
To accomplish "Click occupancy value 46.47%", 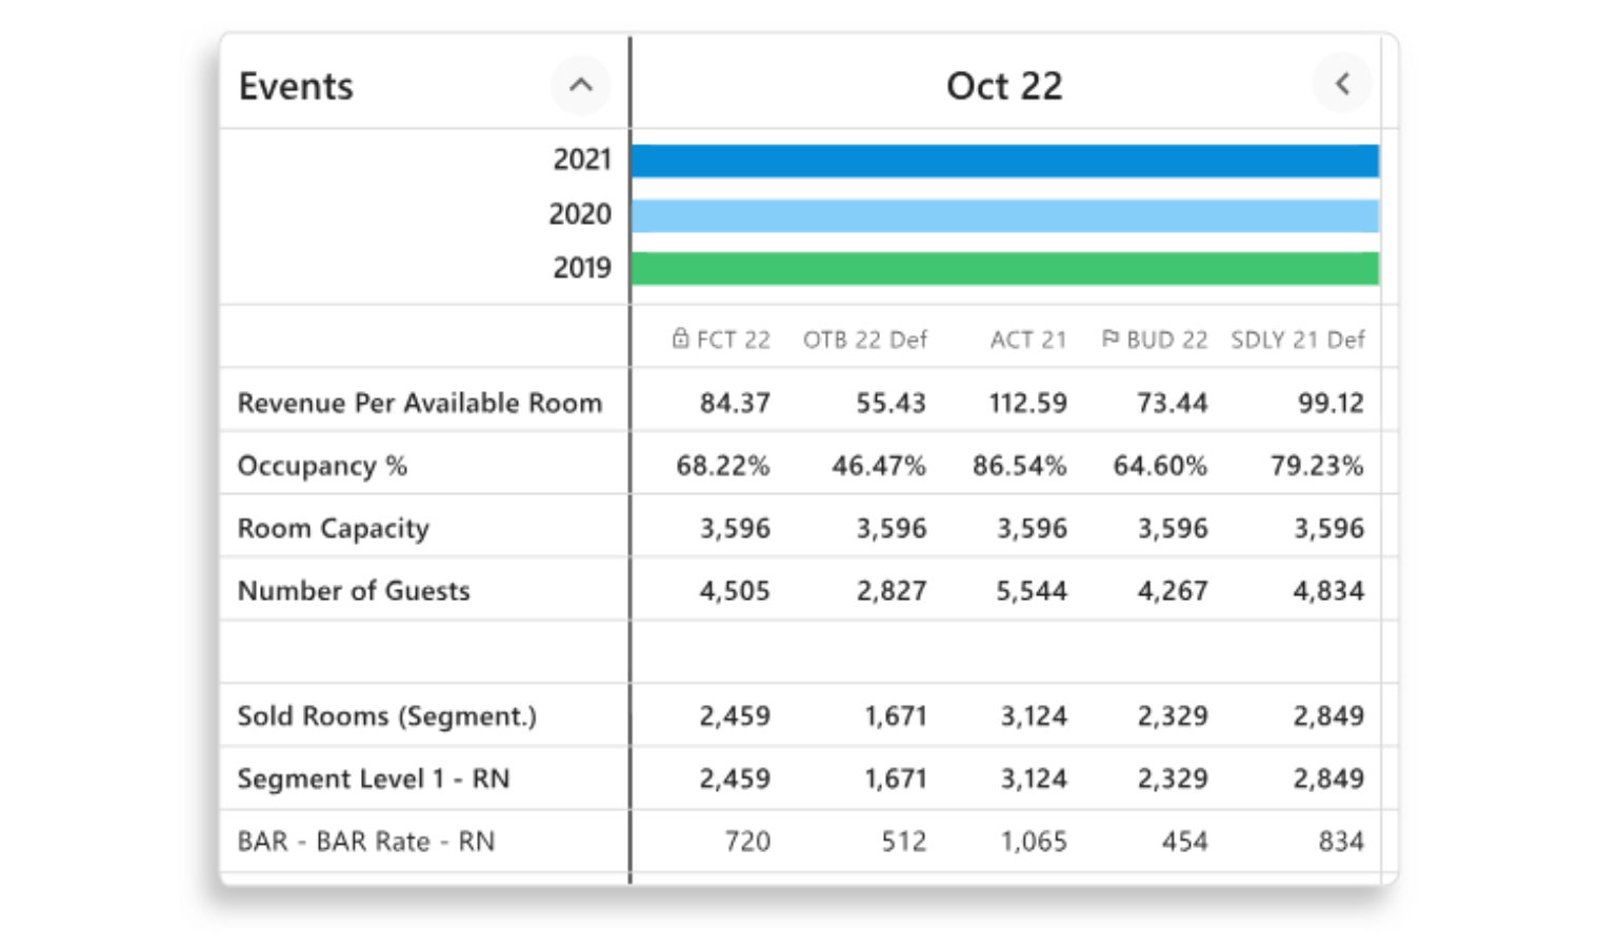I will click(x=879, y=466).
